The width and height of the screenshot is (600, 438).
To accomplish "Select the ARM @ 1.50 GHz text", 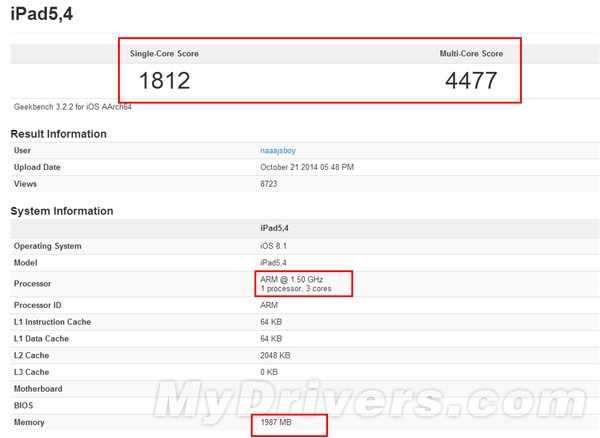I will (x=292, y=279).
